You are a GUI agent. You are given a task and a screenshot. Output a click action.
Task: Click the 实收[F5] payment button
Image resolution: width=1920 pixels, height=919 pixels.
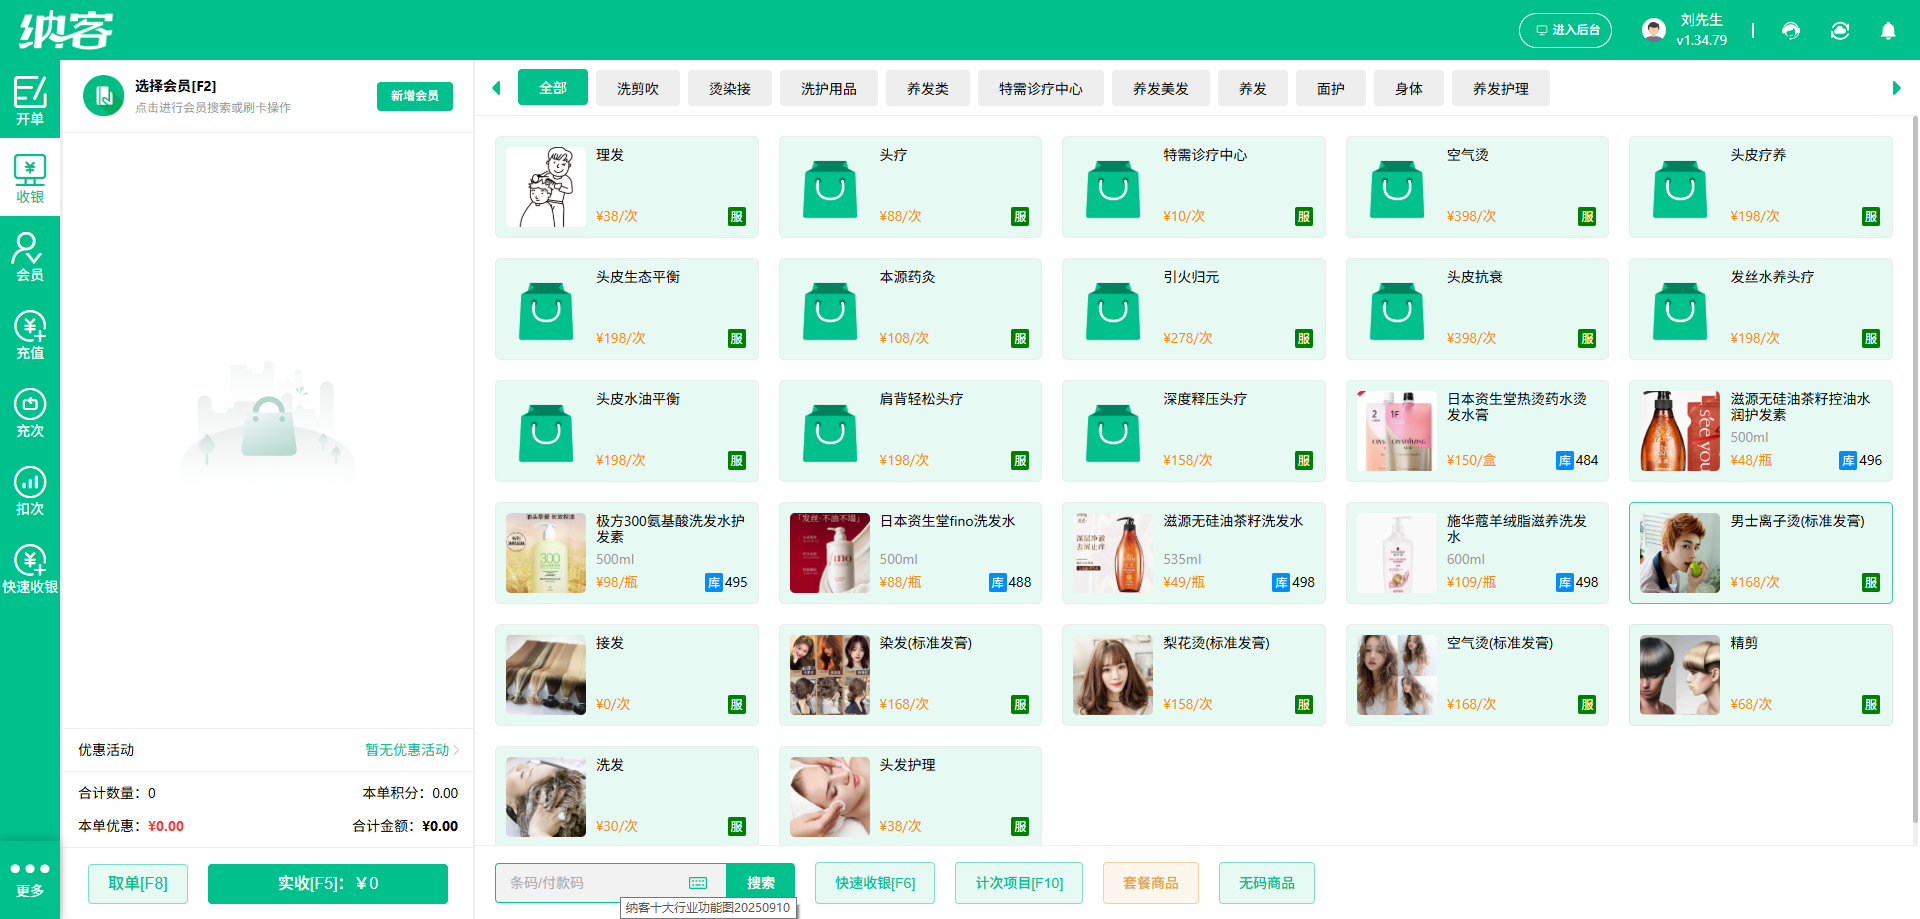328,883
